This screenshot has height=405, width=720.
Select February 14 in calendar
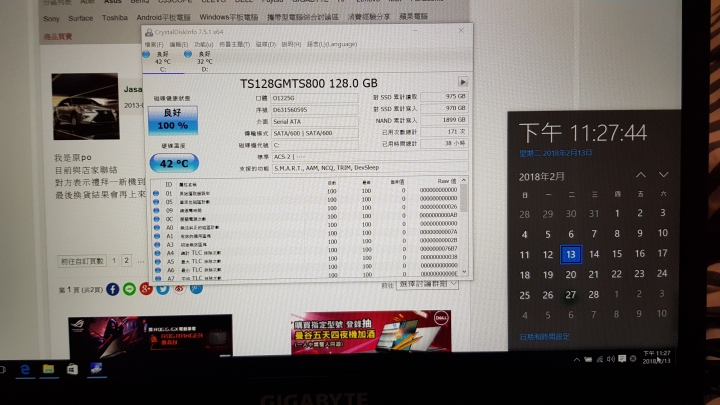594,254
